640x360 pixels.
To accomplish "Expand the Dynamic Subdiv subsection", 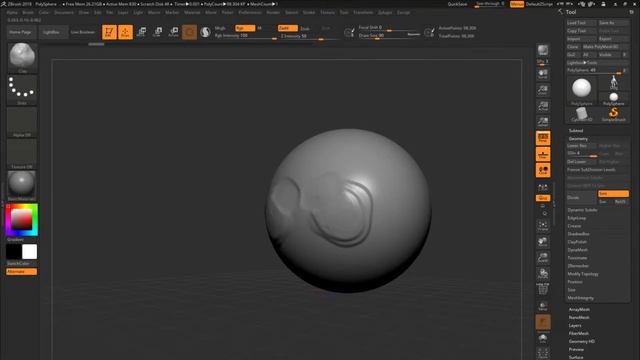I will pyautogui.click(x=582, y=210).
